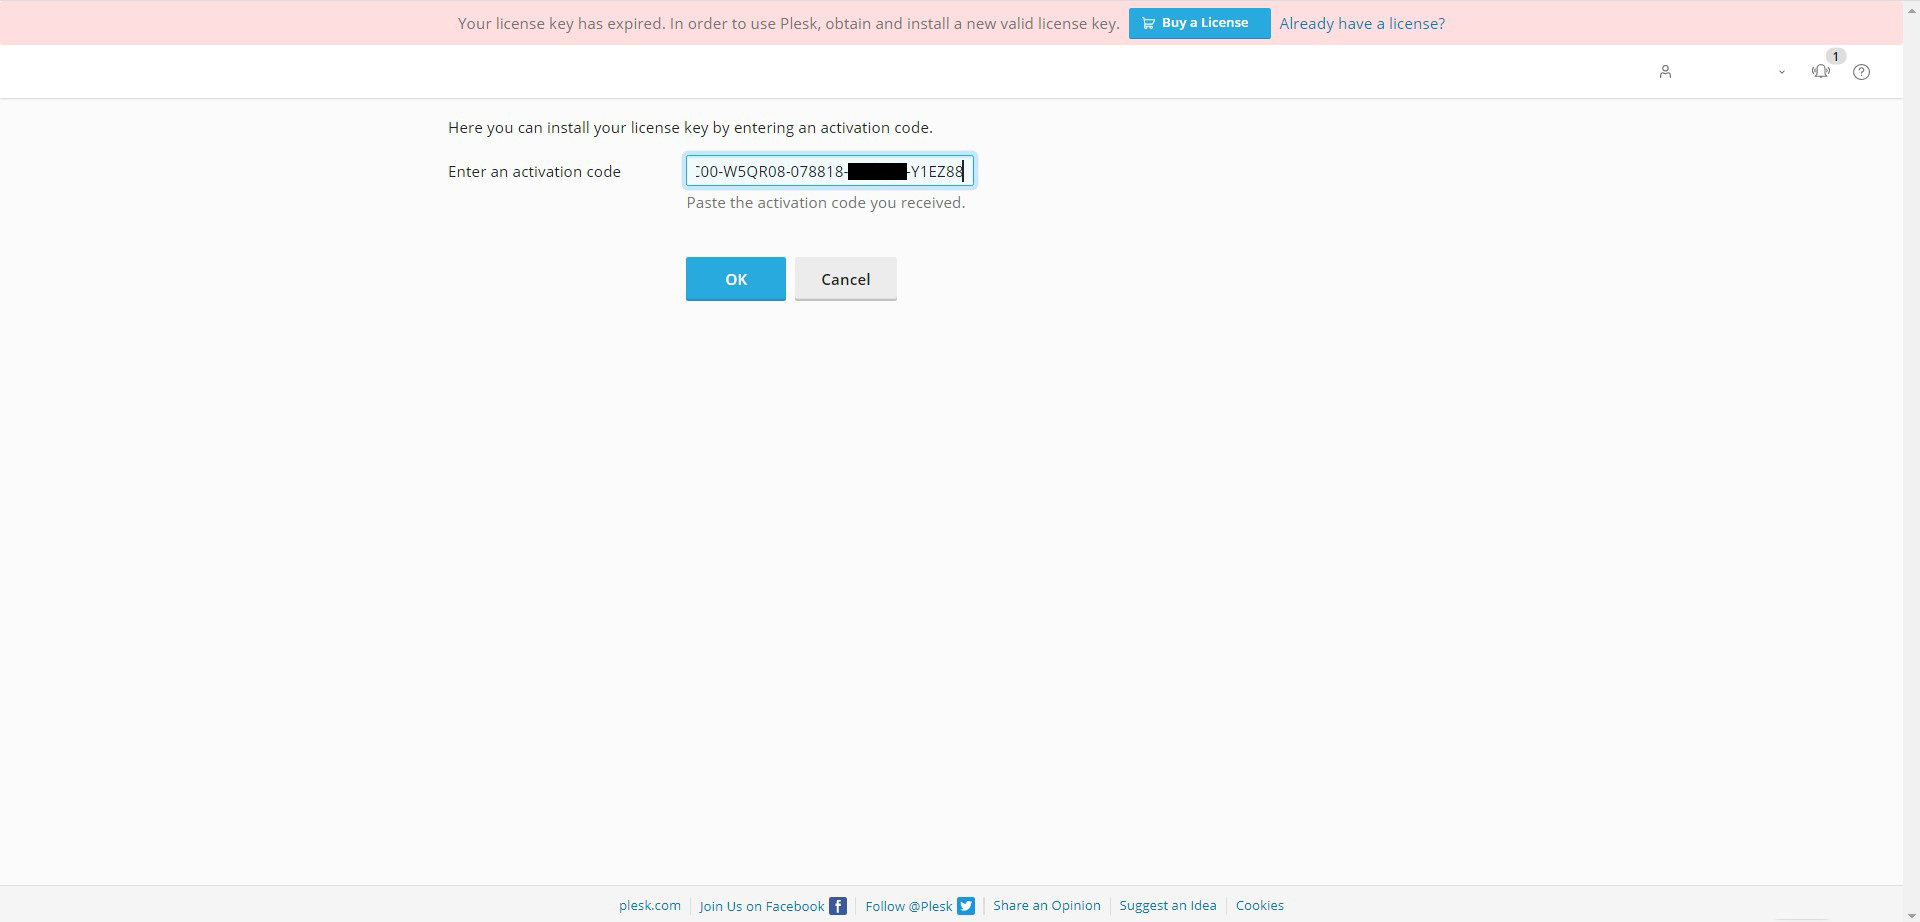
Task: Click the notification count badge
Action: (1835, 57)
